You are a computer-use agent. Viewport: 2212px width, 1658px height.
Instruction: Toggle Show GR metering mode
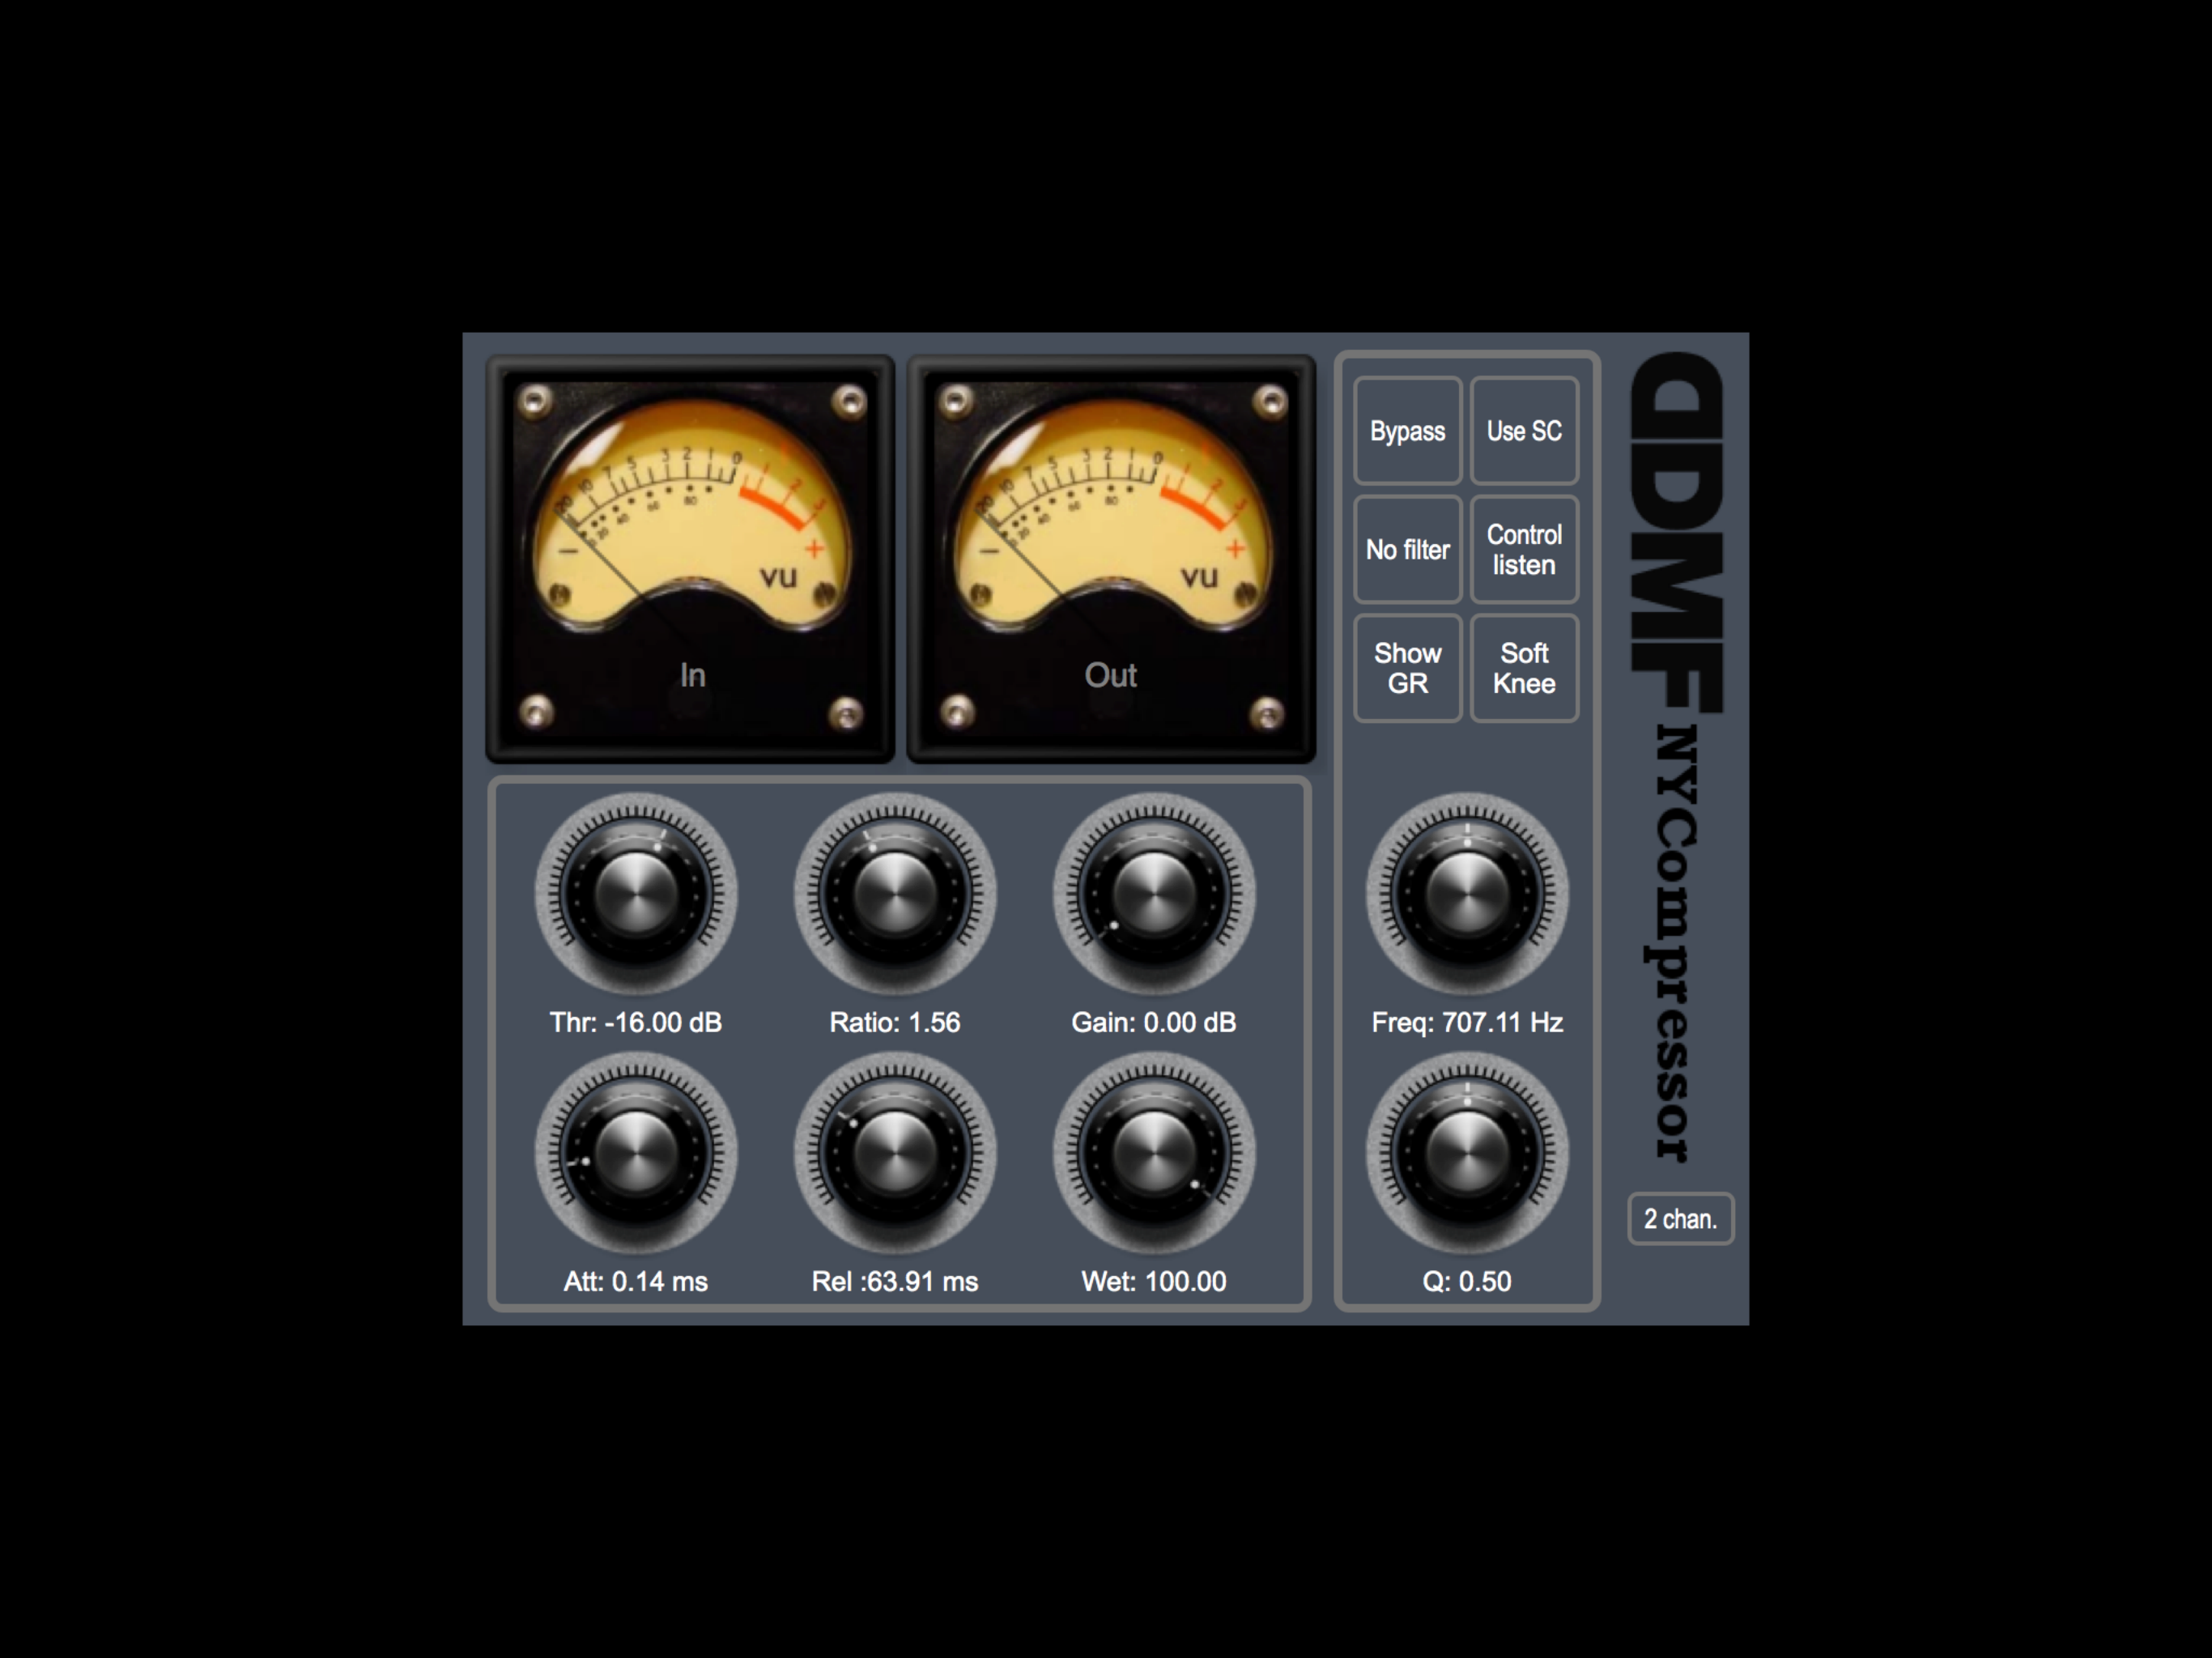click(x=1408, y=668)
